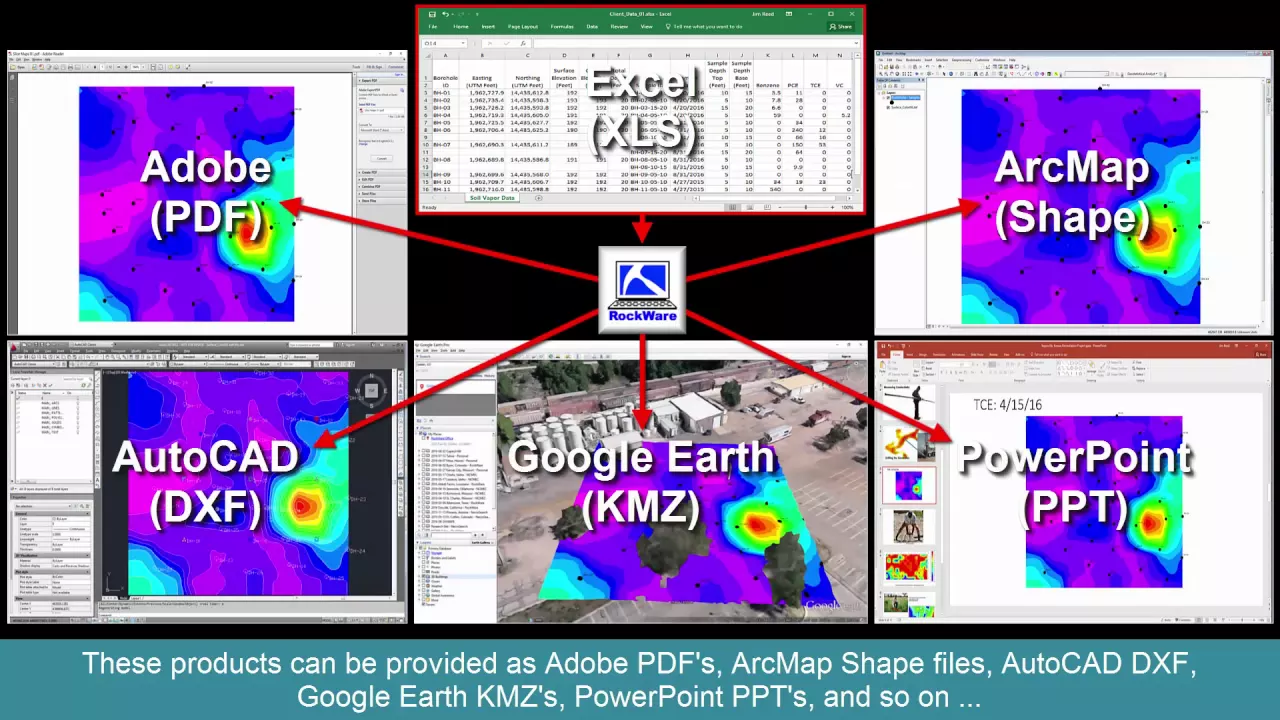
Task: Click the Save icon in Excel's quick access toolbar
Action: [x=432, y=14]
